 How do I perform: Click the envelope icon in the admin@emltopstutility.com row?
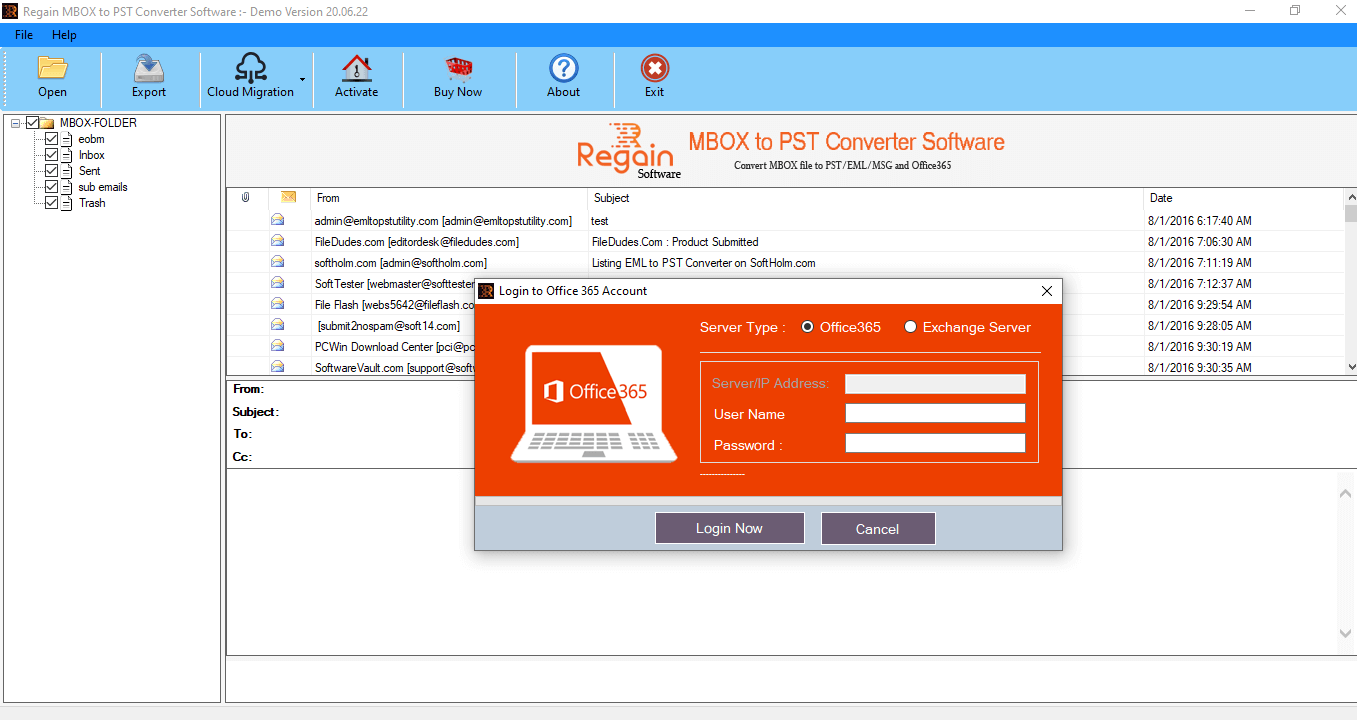(277, 220)
